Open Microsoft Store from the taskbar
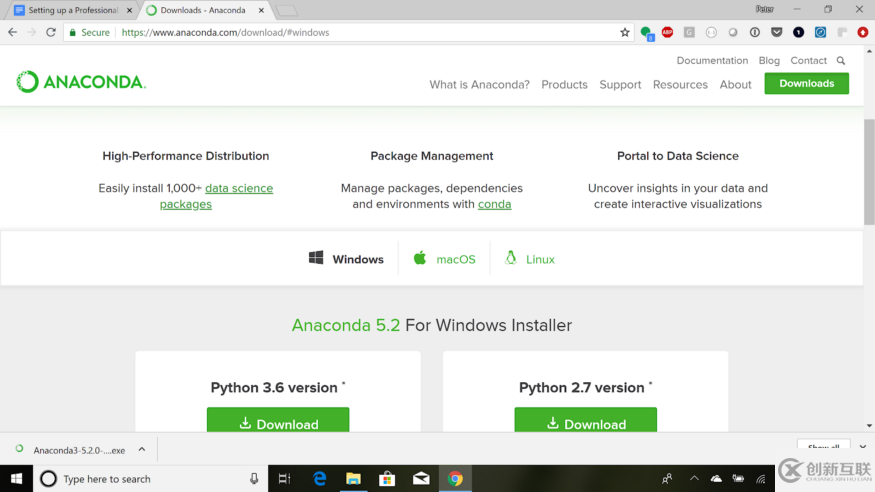875x492 pixels. pyautogui.click(x=387, y=479)
